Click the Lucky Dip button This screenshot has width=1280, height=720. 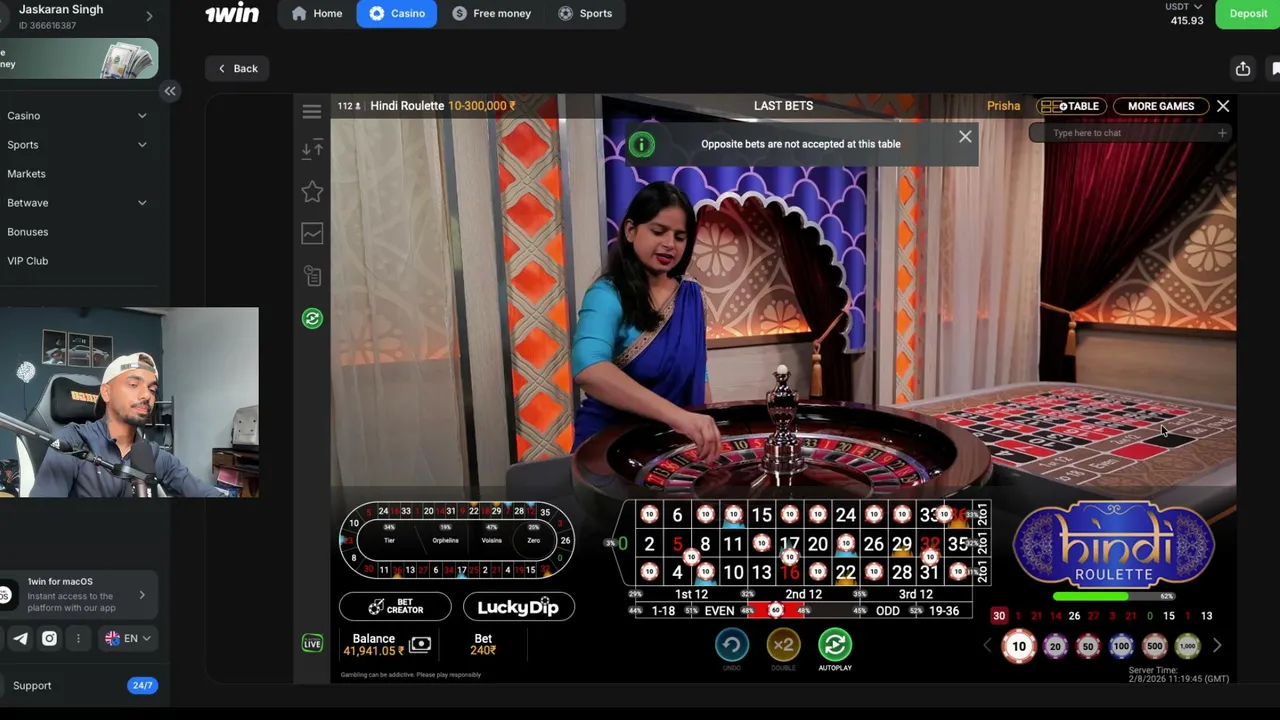518,607
